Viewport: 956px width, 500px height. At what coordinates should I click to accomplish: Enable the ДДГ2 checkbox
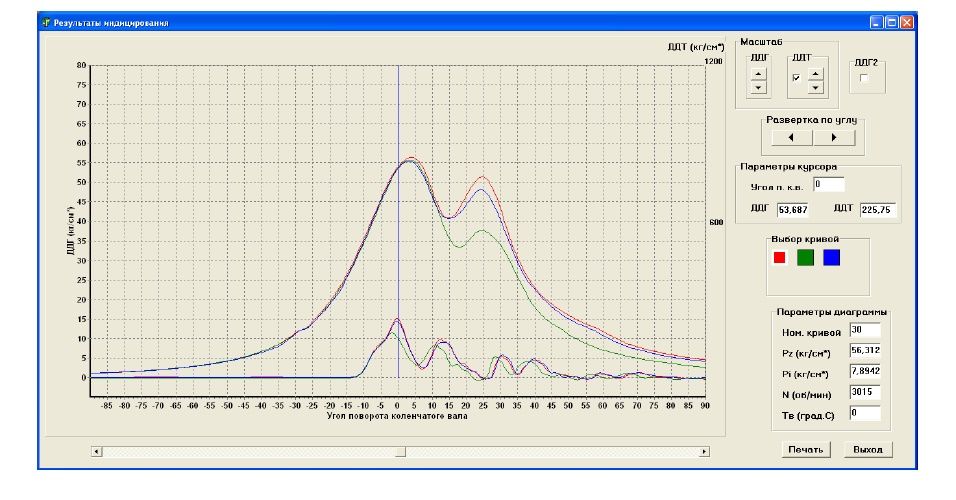(865, 78)
